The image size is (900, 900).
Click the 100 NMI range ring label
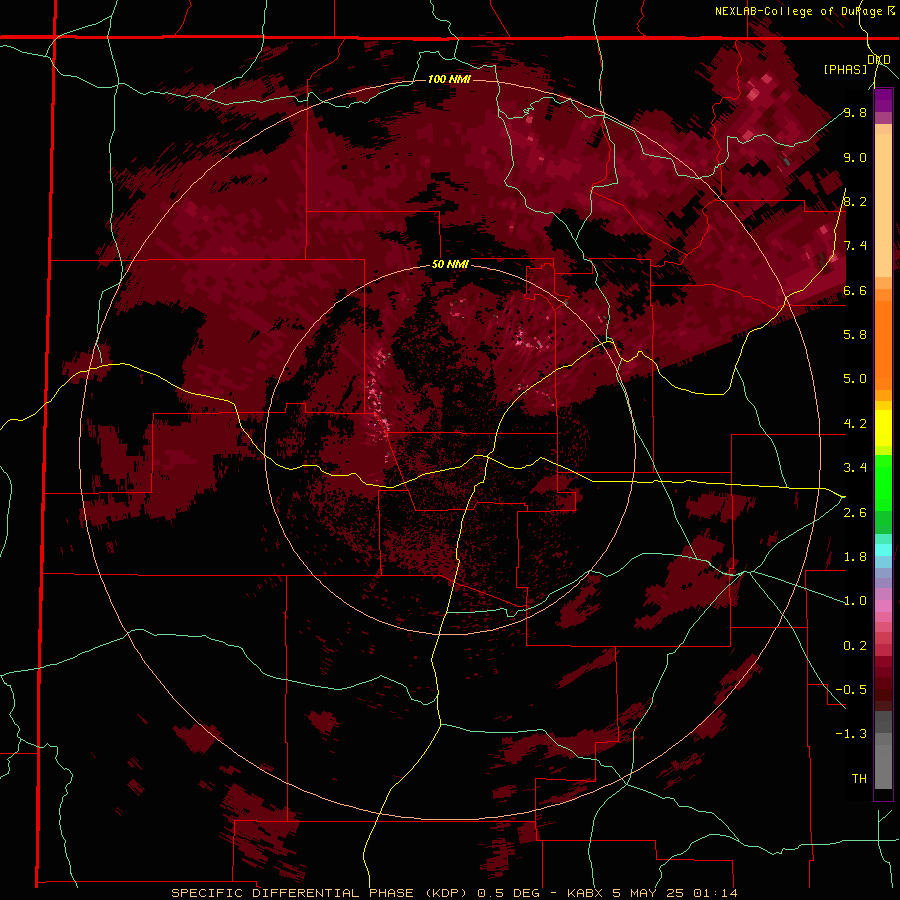449,79
